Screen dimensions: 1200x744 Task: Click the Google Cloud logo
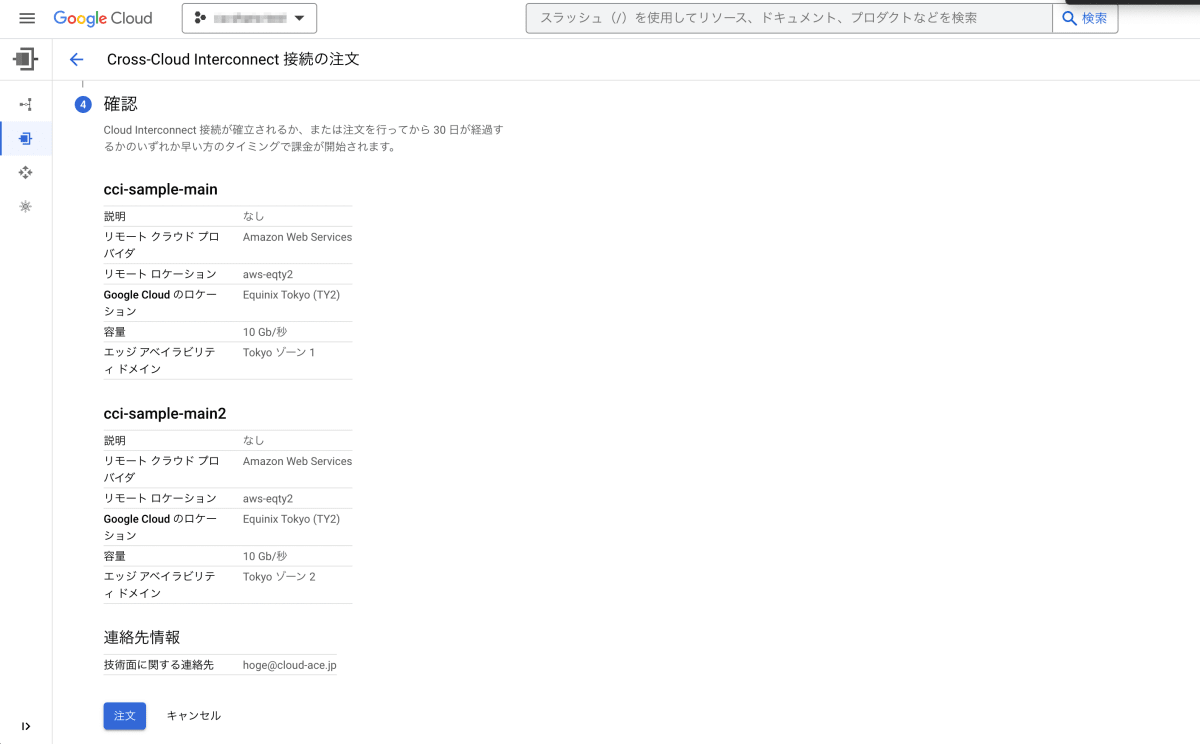point(103,18)
